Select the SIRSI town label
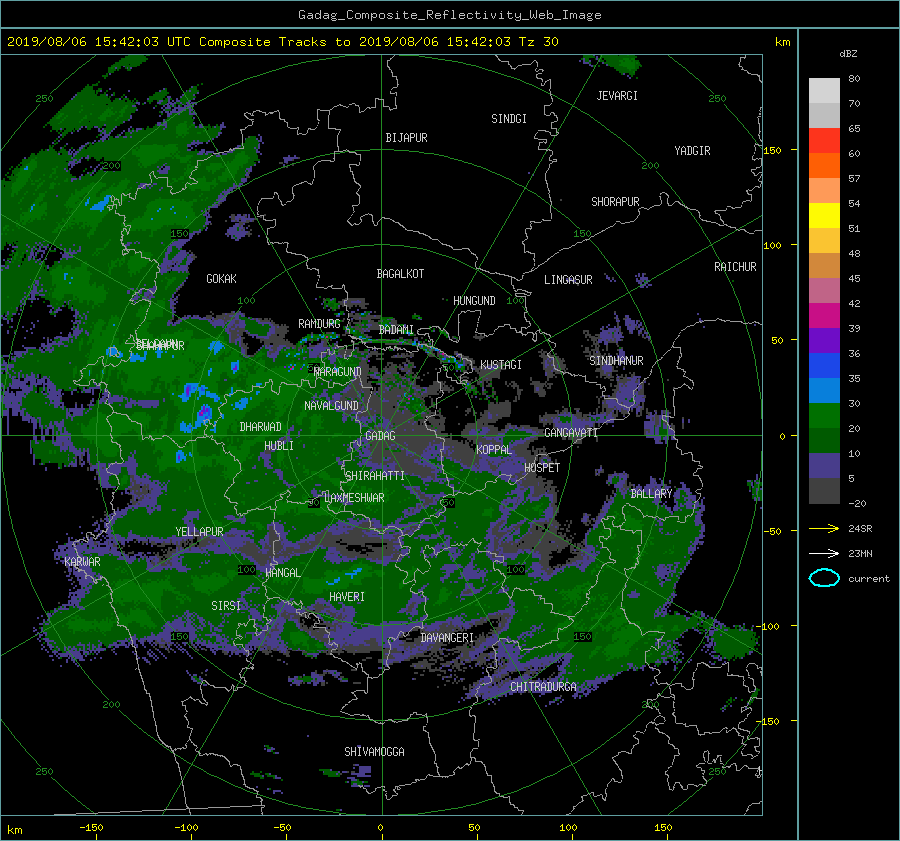Screen dimensions: 900x841 226,606
